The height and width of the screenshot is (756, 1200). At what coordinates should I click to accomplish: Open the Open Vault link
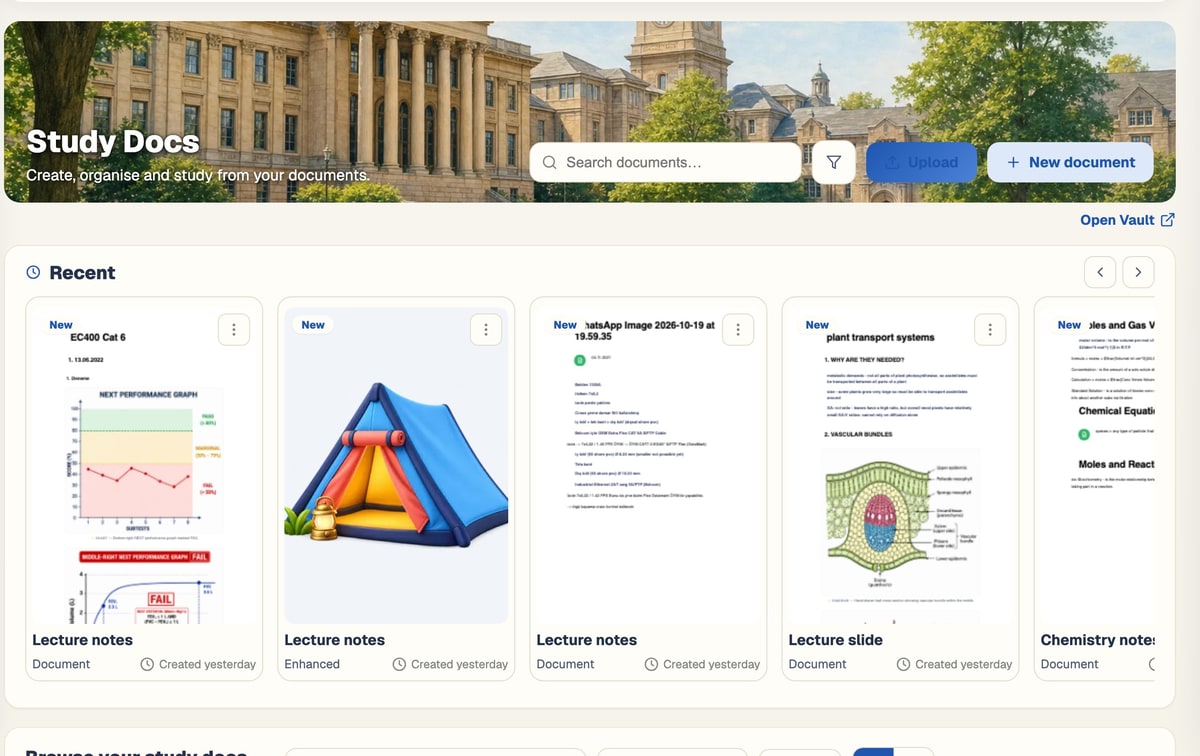[x=1127, y=220]
